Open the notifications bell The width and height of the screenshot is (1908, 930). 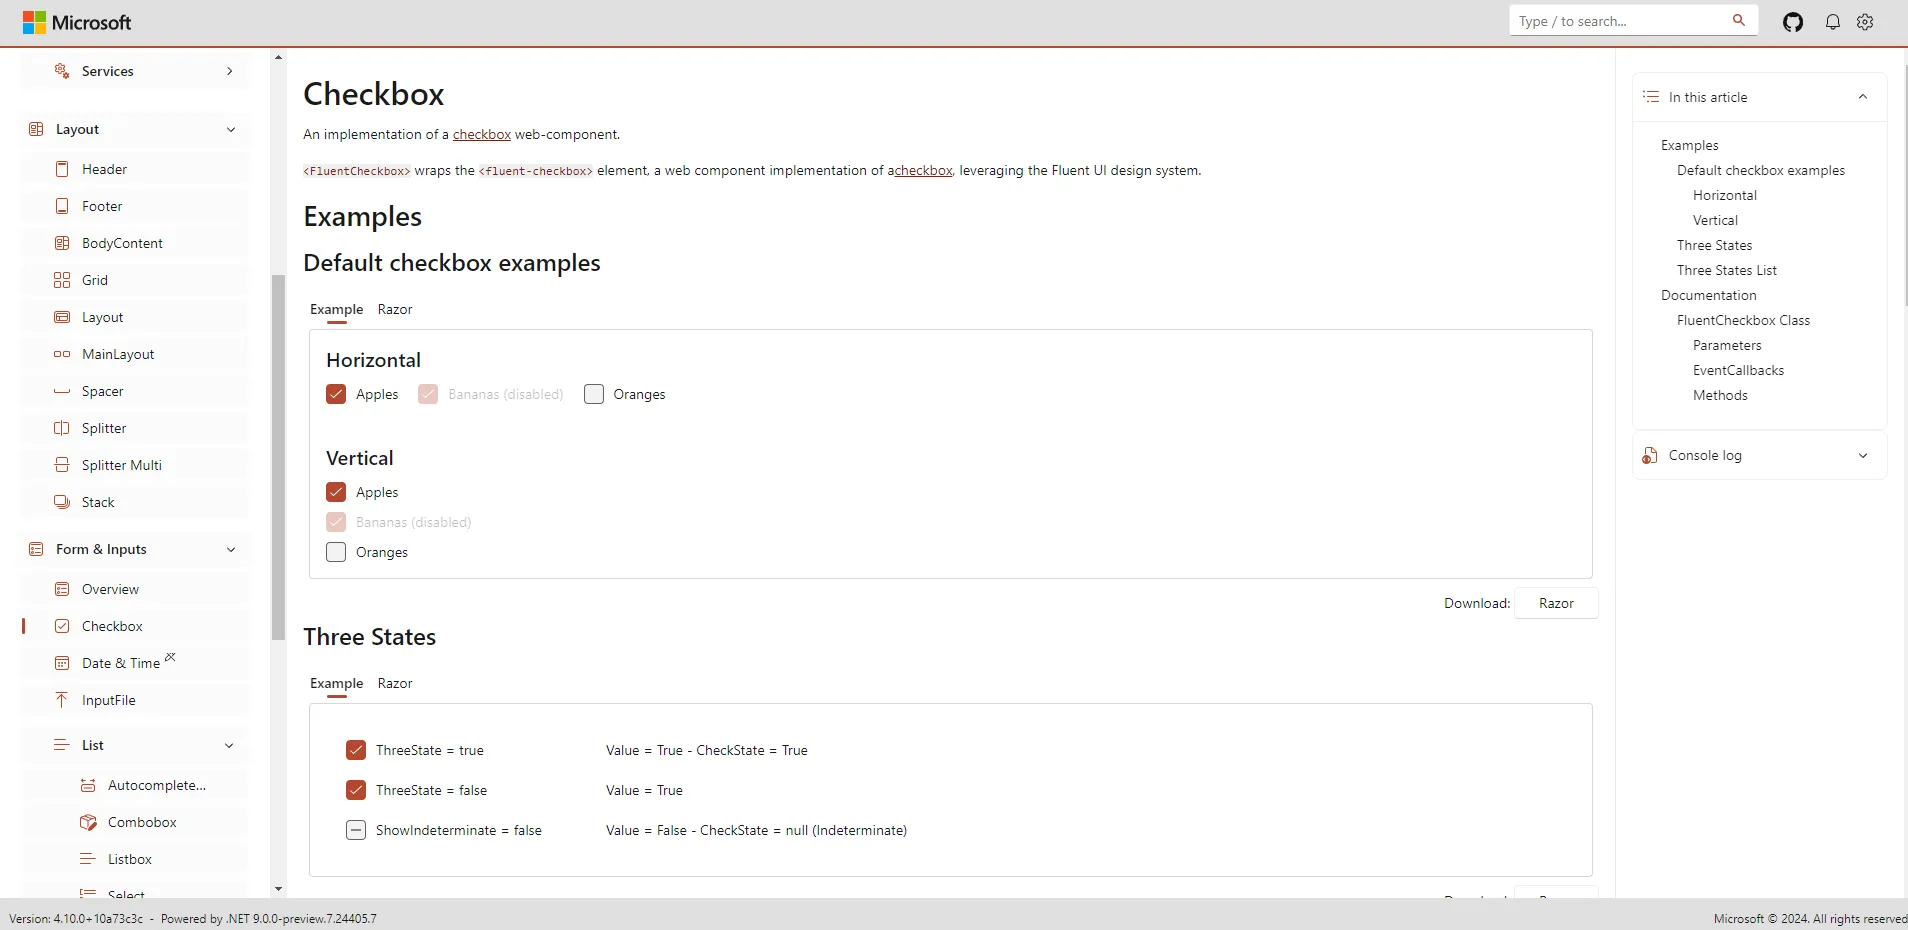pos(1833,22)
